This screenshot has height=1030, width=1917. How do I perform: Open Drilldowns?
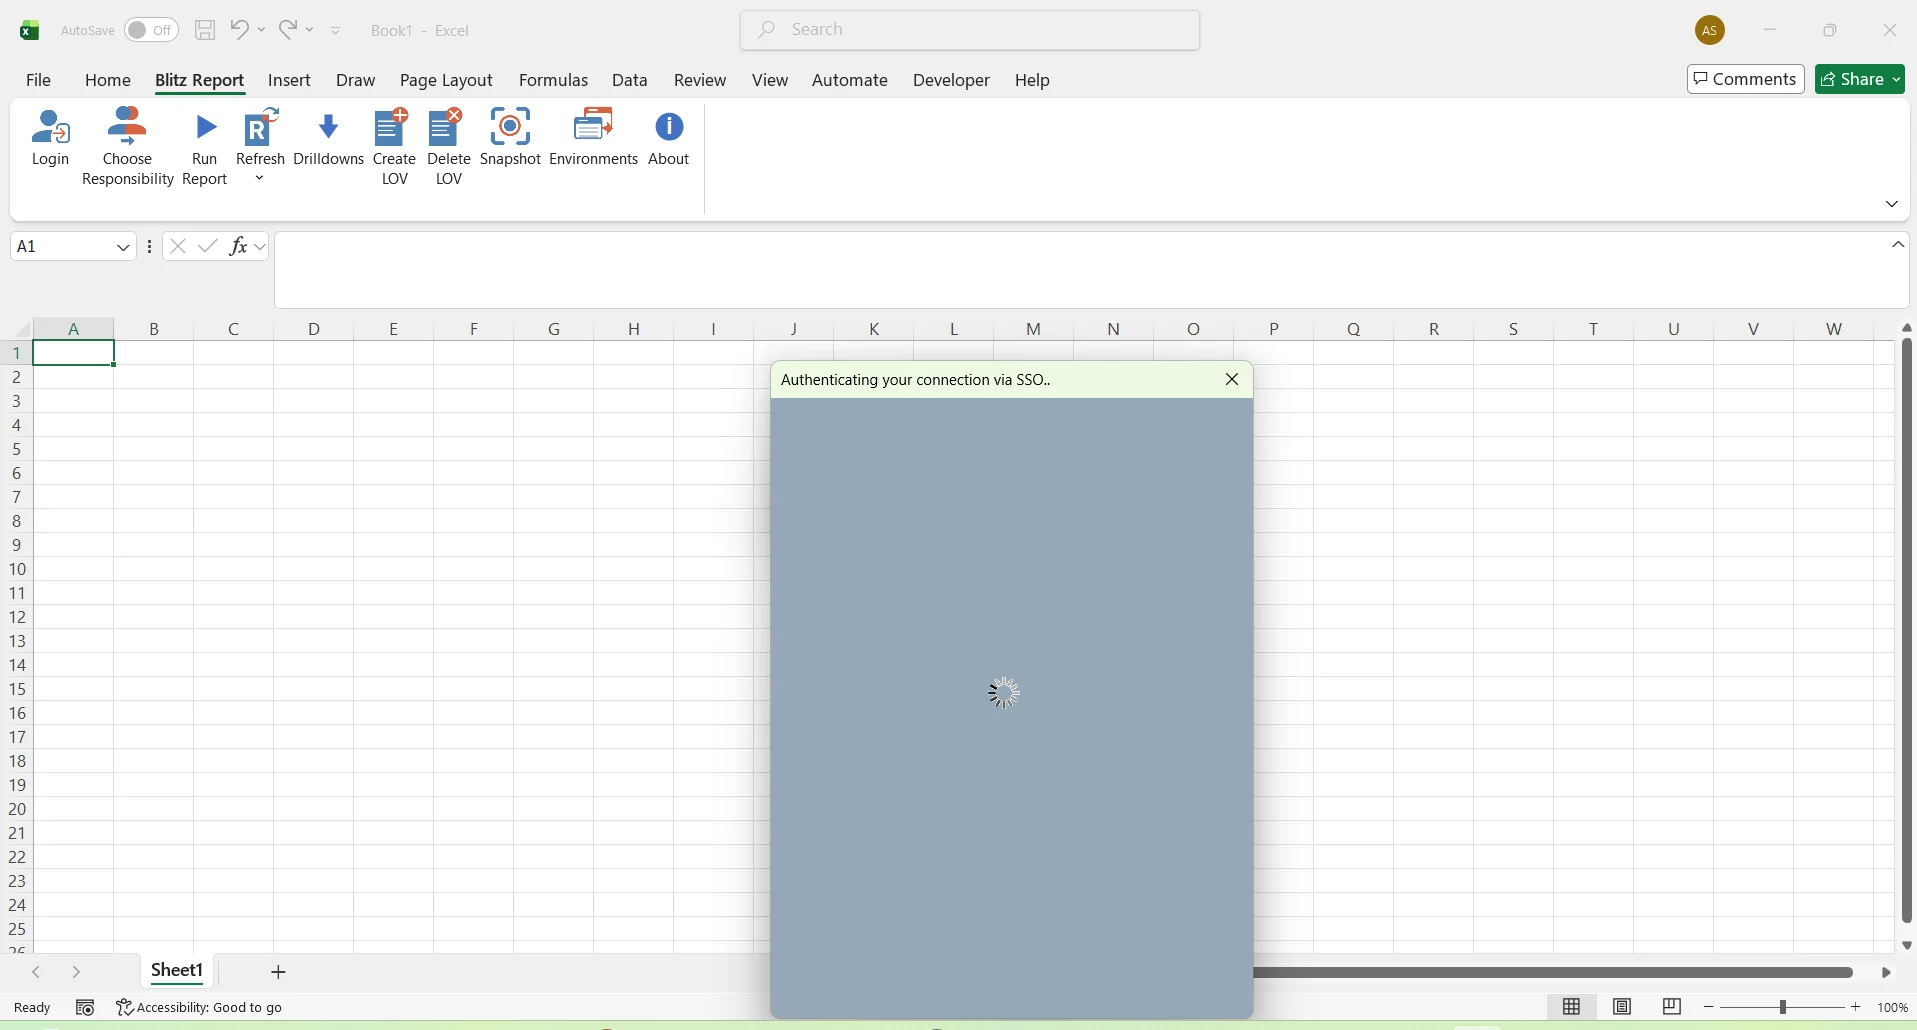click(329, 138)
